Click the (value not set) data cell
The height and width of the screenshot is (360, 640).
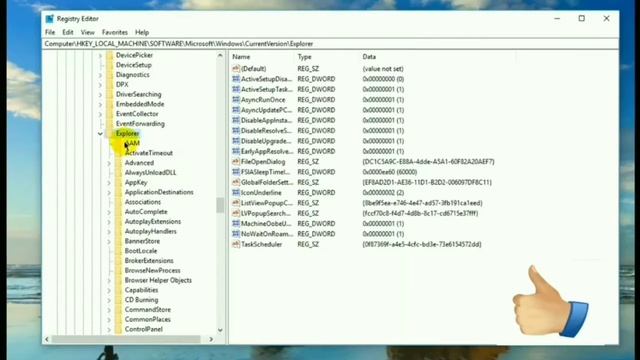click(383, 69)
